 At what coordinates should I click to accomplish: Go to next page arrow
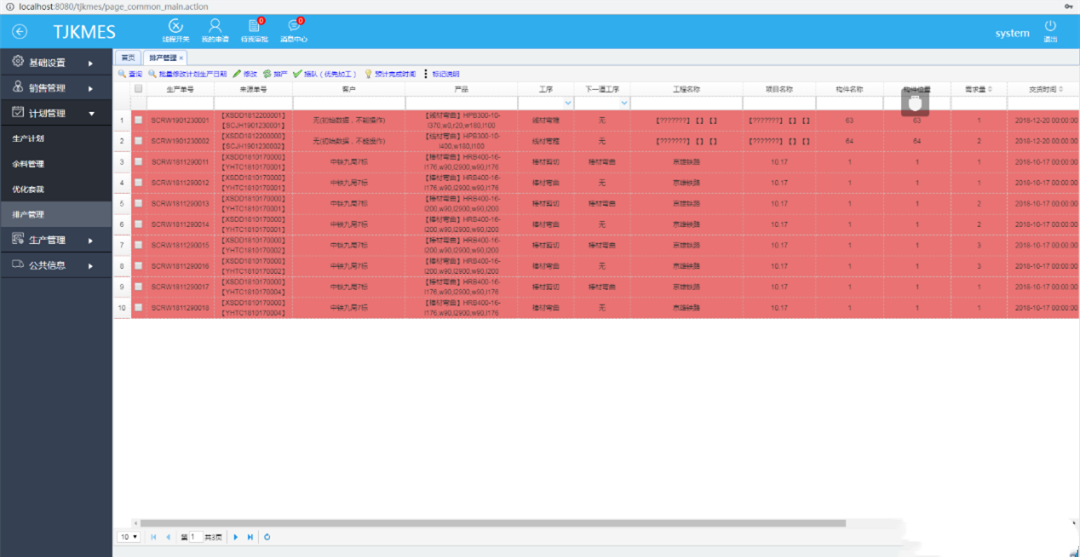[x=236, y=536]
